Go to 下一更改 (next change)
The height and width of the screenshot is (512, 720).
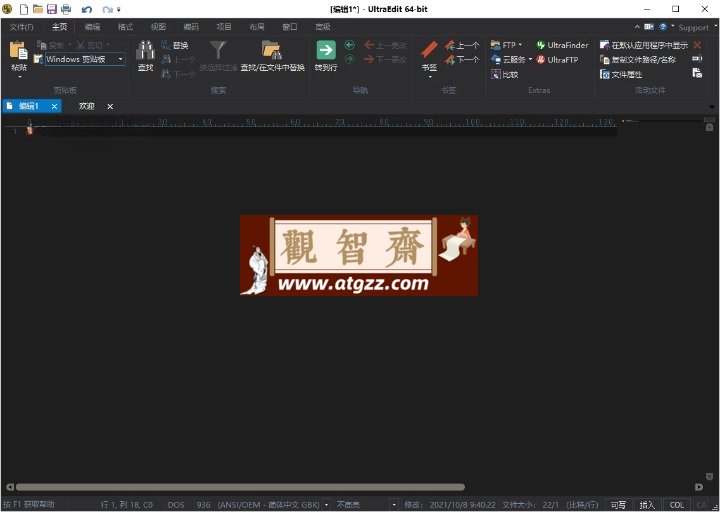(x=385, y=59)
